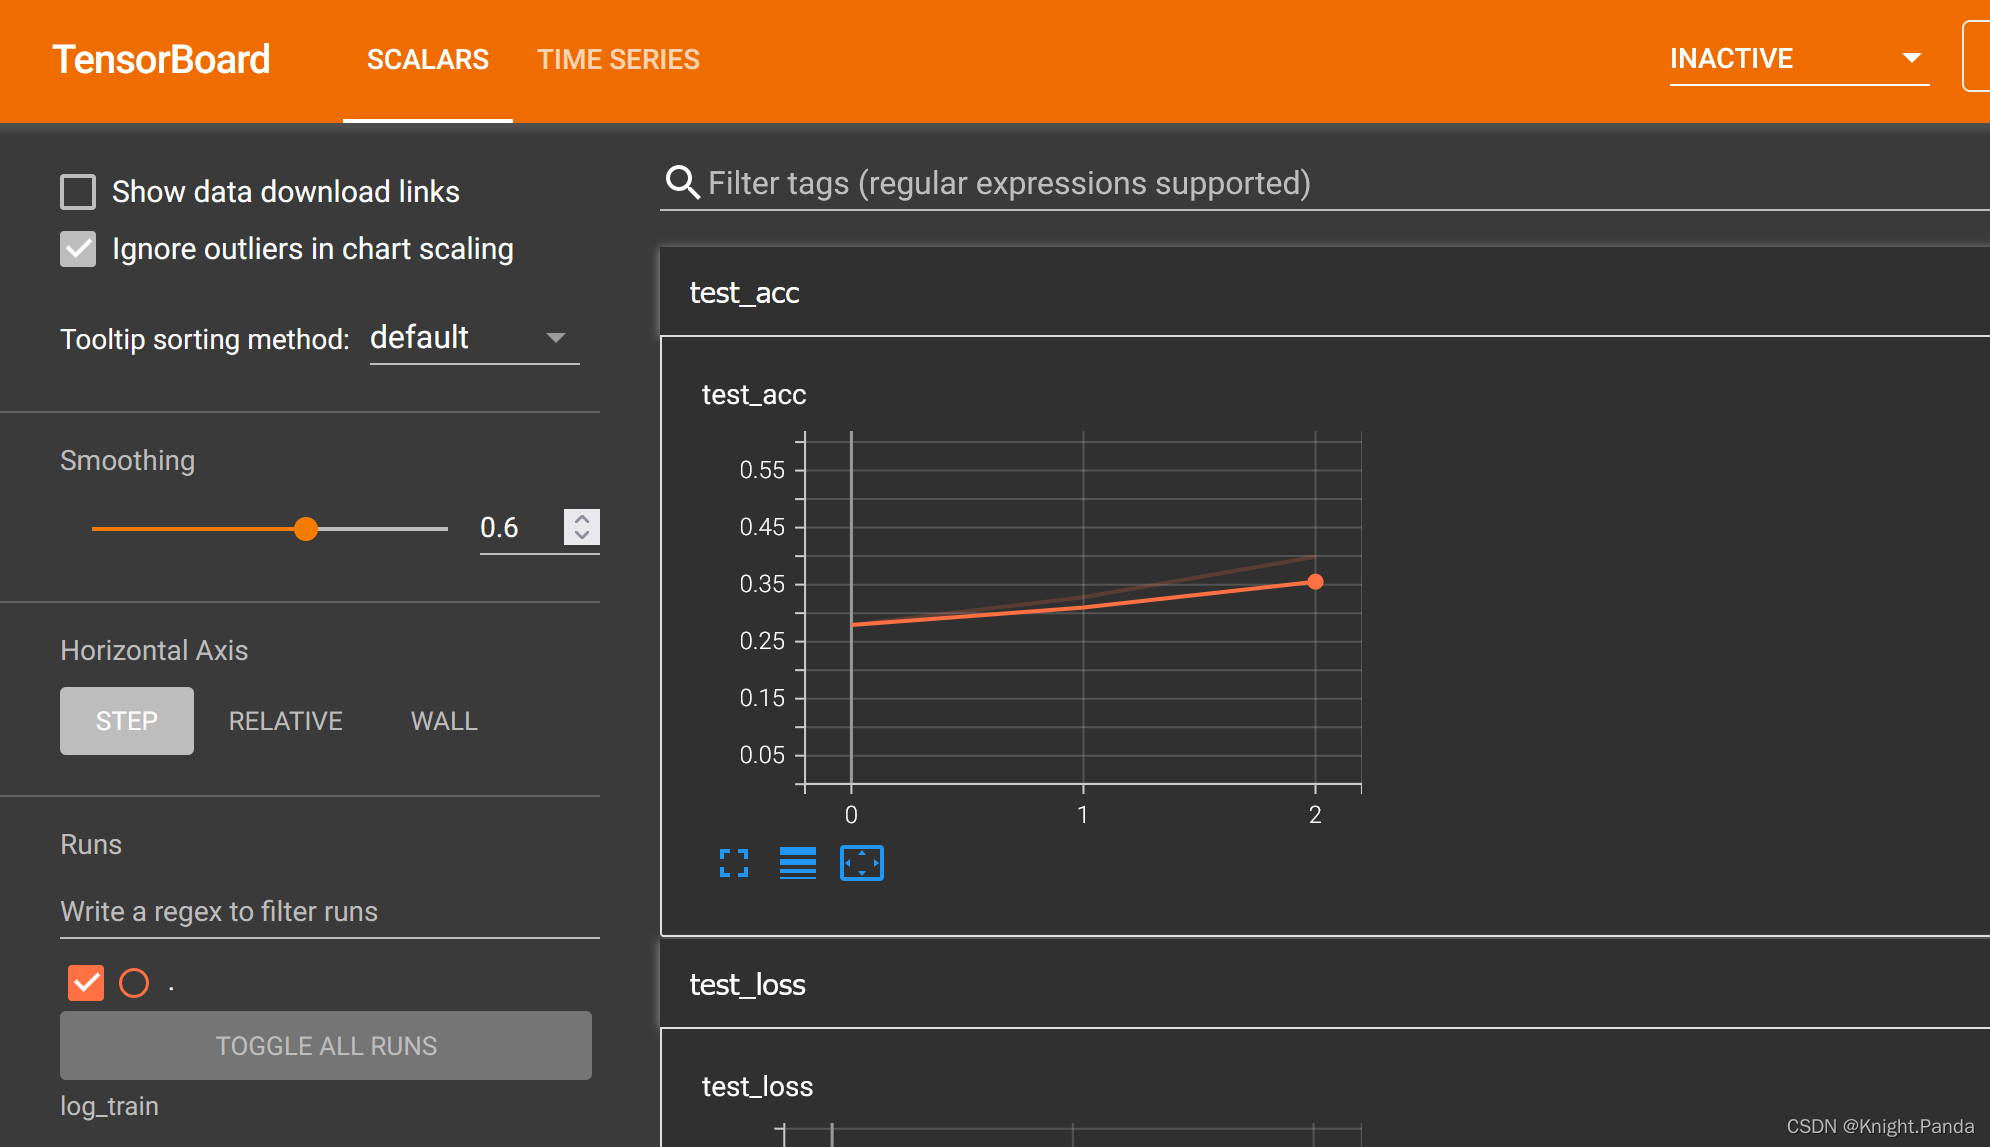Click the test_loss chart title
The height and width of the screenshot is (1147, 1990).
[x=757, y=1087]
